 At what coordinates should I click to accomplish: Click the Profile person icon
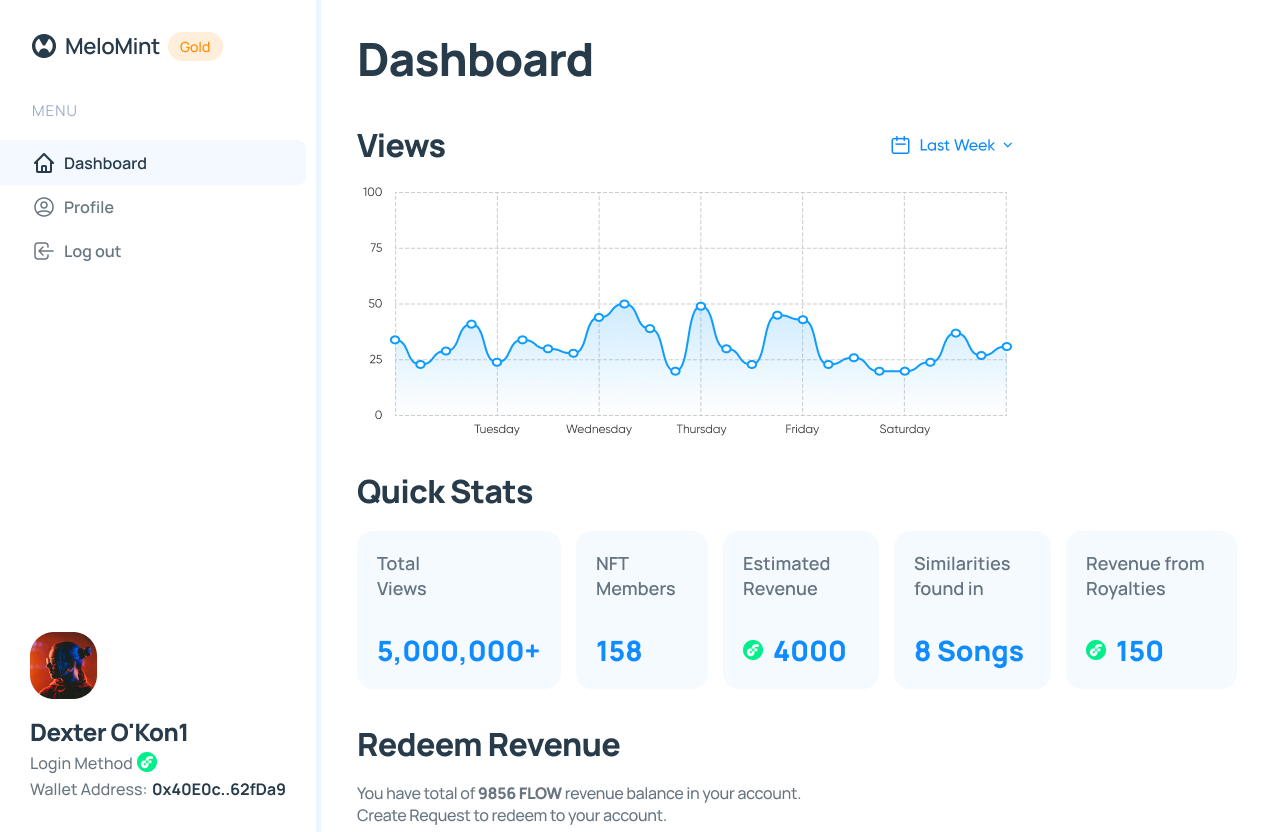[43, 207]
